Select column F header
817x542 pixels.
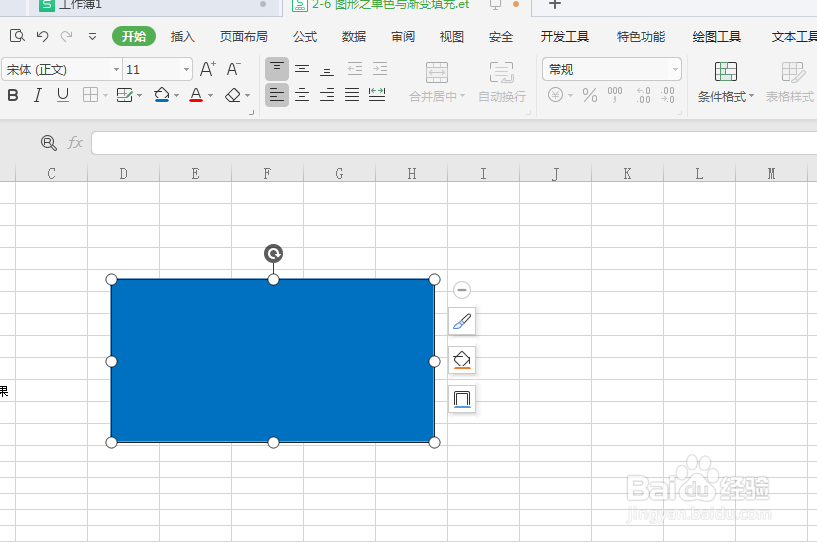click(x=267, y=174)
